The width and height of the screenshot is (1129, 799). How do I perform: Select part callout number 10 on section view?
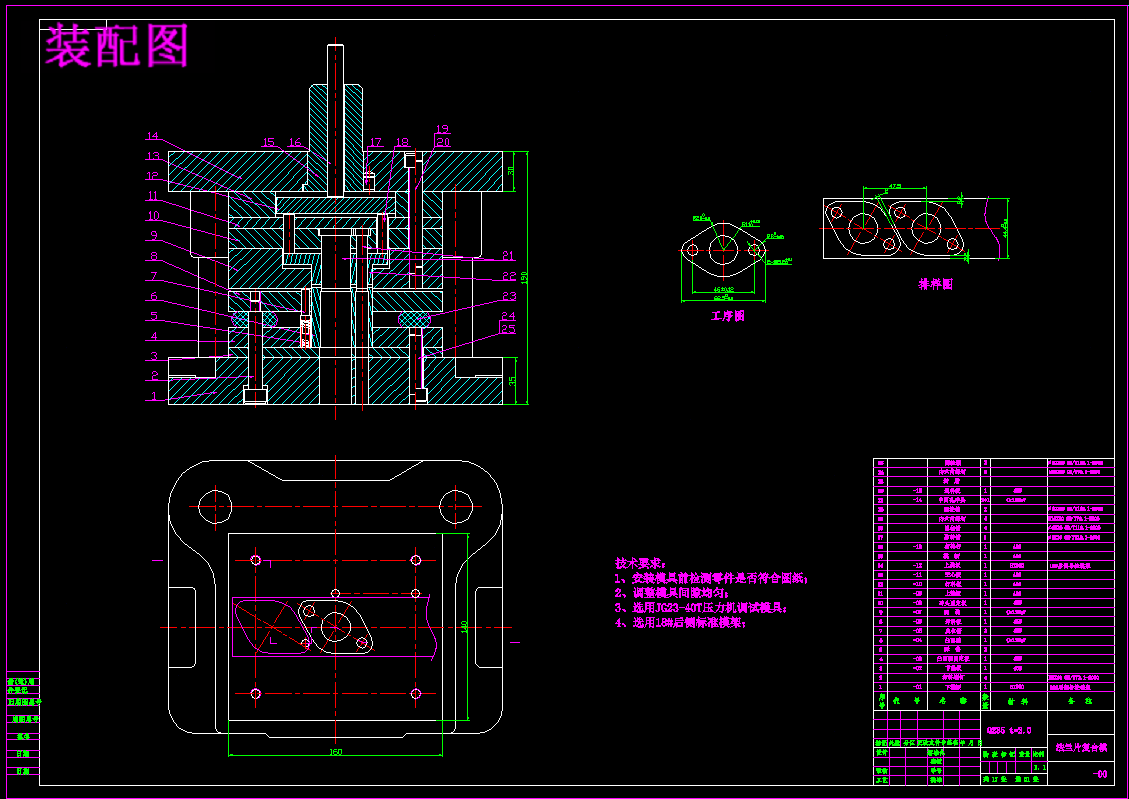pyautogui.click(x=152, y=216)
